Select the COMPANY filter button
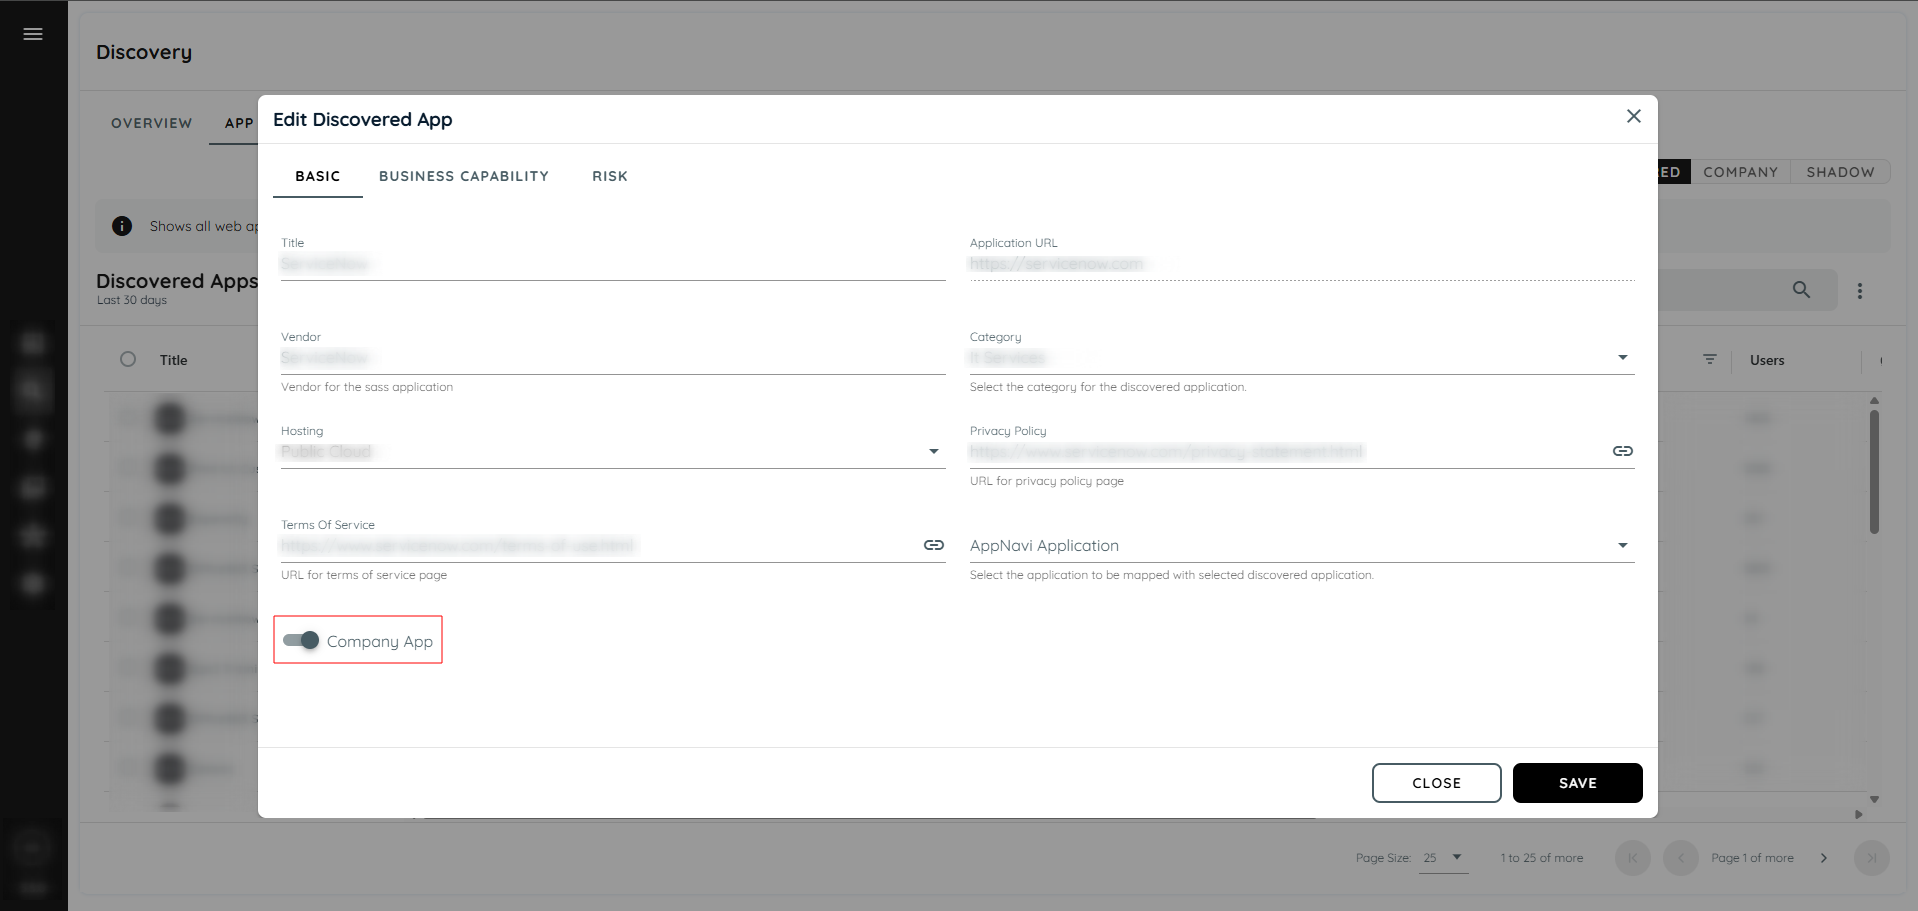Screen dimensions: 1918x911 pos(1740,172)
